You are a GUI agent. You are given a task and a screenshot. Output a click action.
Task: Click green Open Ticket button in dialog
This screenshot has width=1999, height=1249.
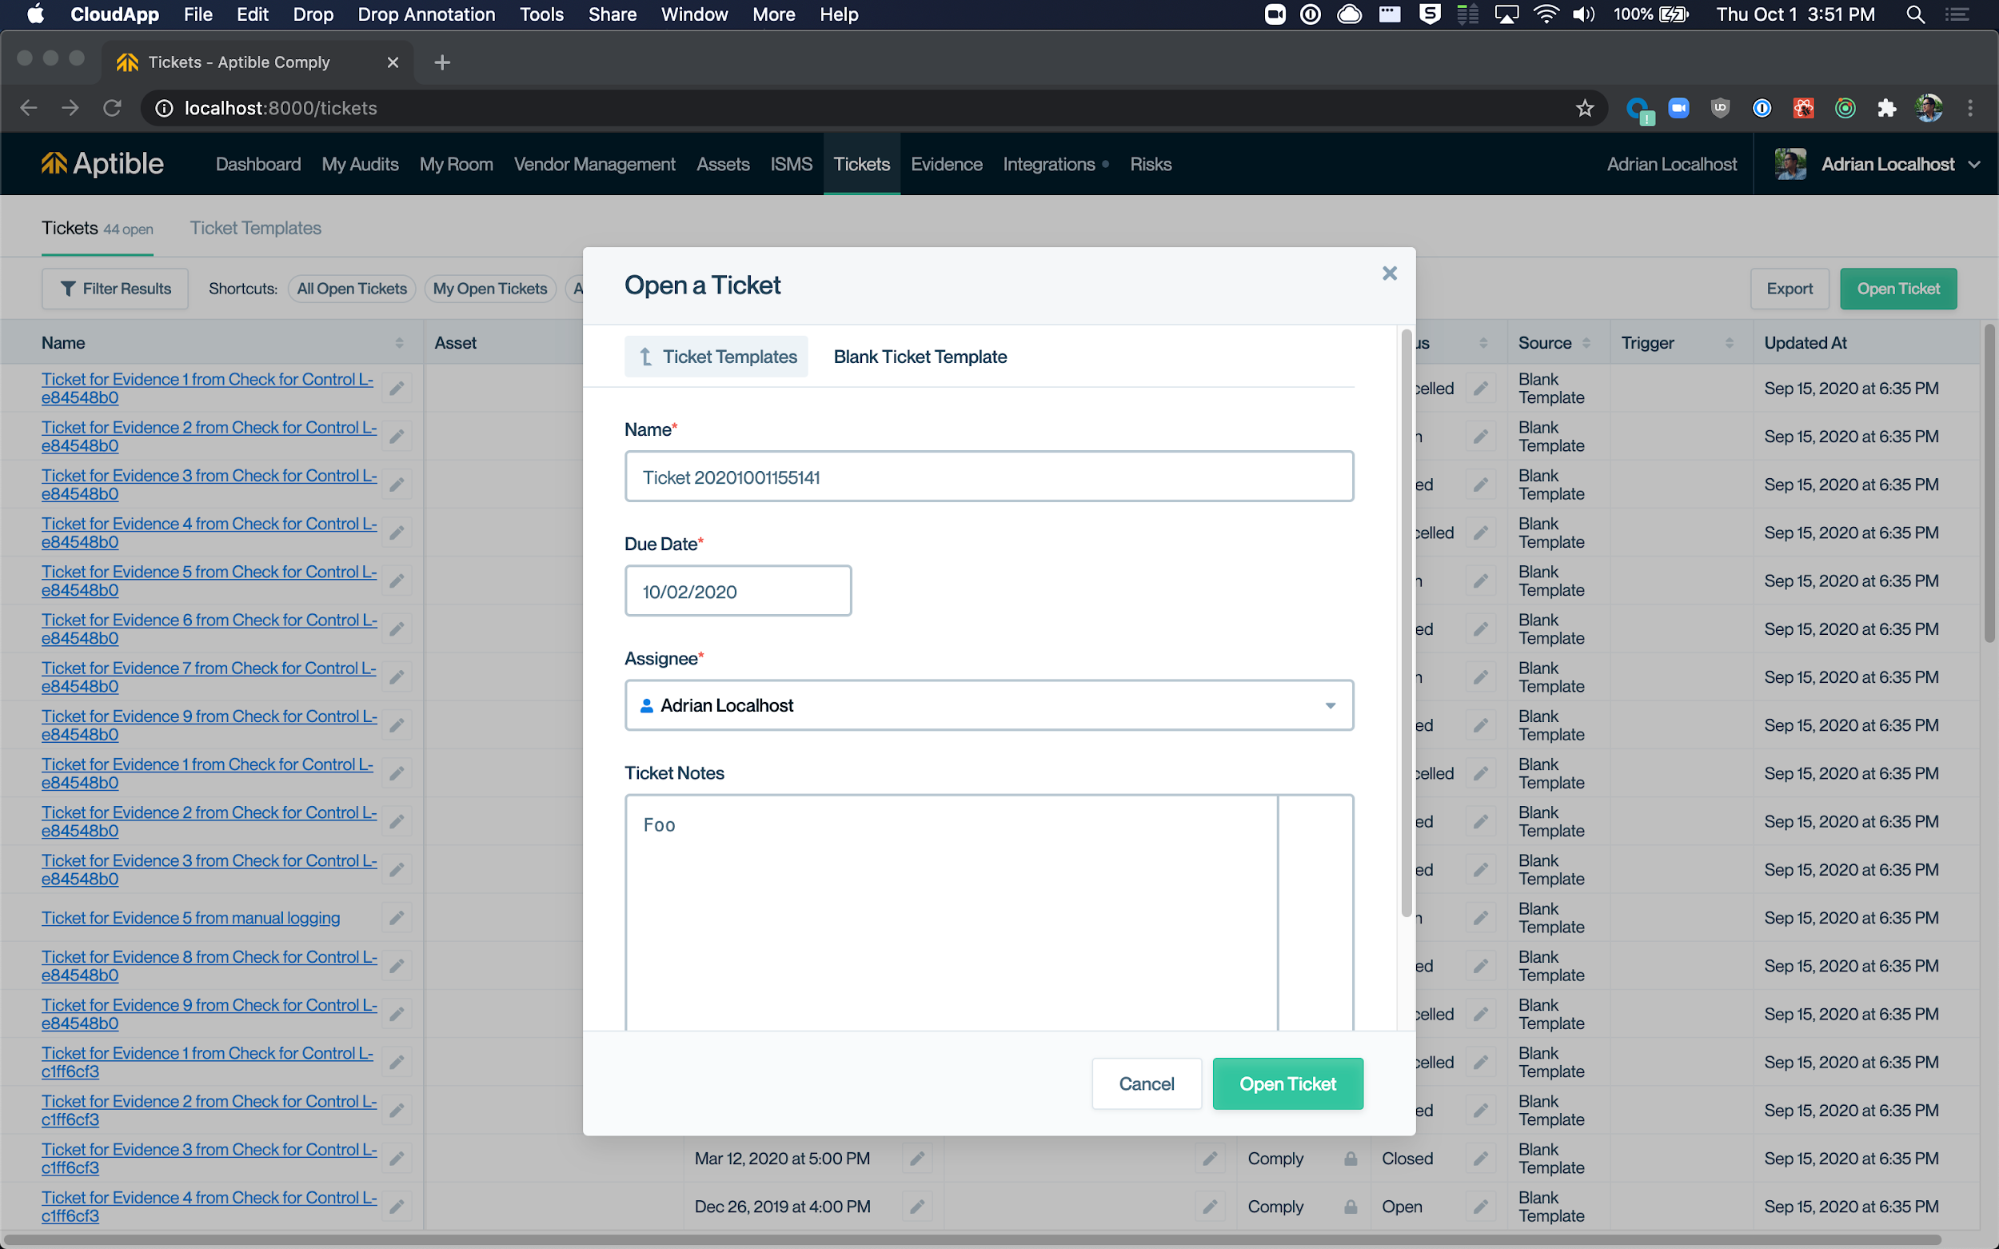(x=1287, y=1083)
